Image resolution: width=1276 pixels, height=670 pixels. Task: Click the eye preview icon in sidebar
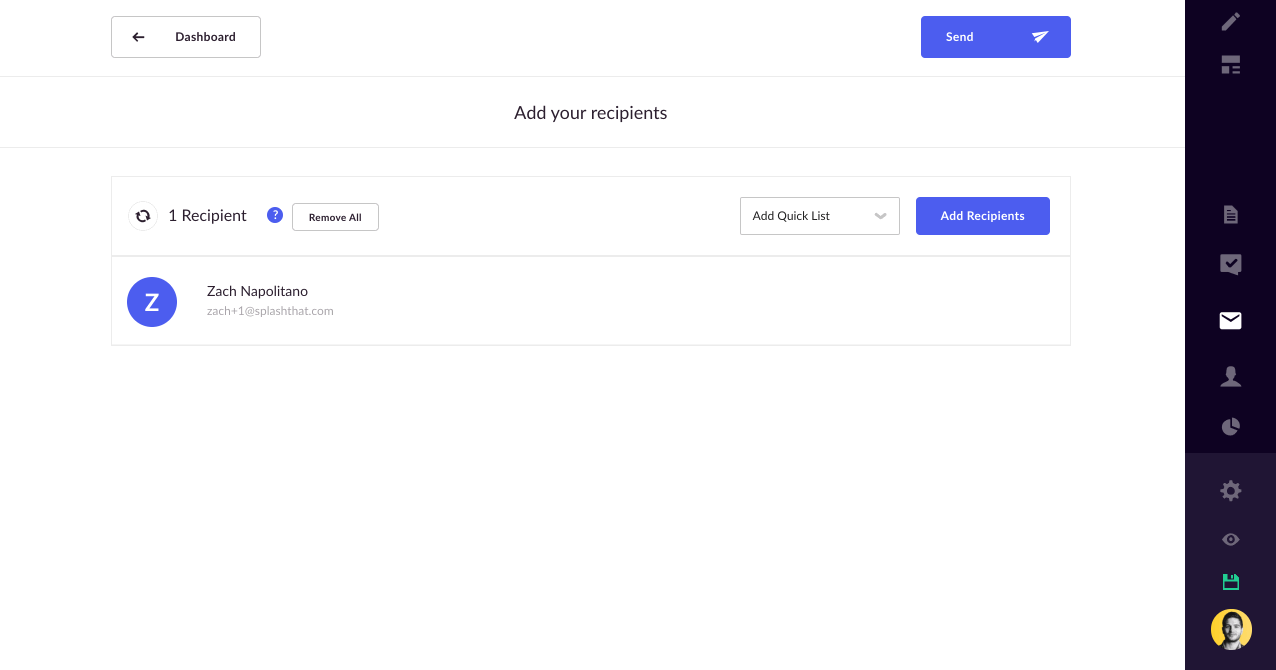pyautogui.click(x=1231, y=540)
